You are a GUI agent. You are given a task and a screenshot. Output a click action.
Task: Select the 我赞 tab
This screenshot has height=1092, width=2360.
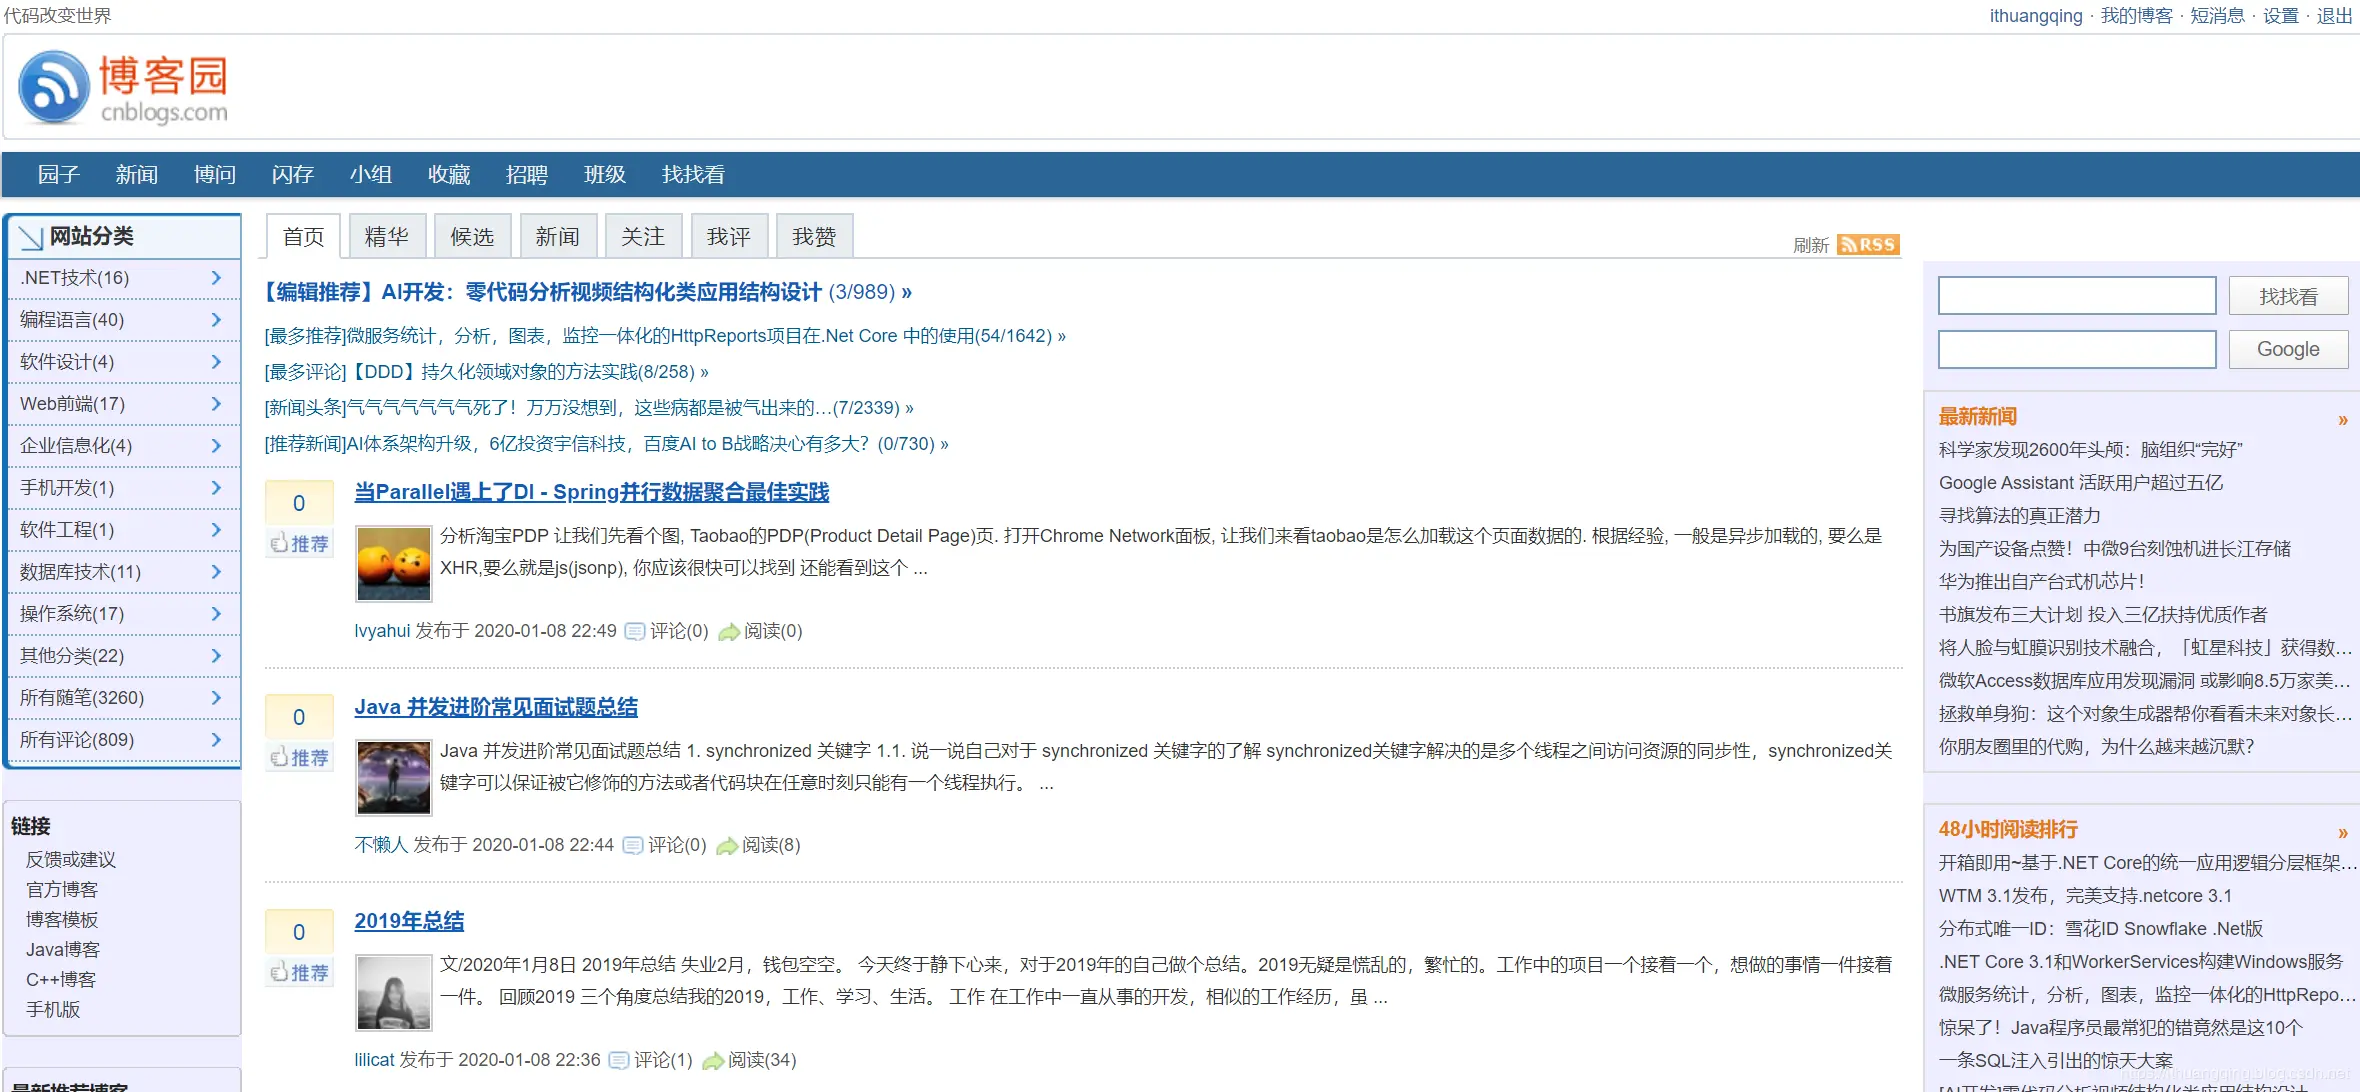click(x=813, y=237)
